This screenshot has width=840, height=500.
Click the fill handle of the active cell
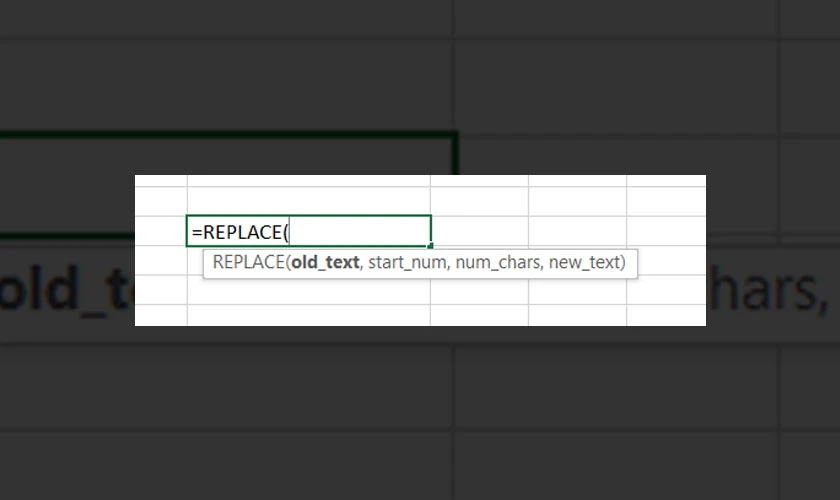point(430,246)
